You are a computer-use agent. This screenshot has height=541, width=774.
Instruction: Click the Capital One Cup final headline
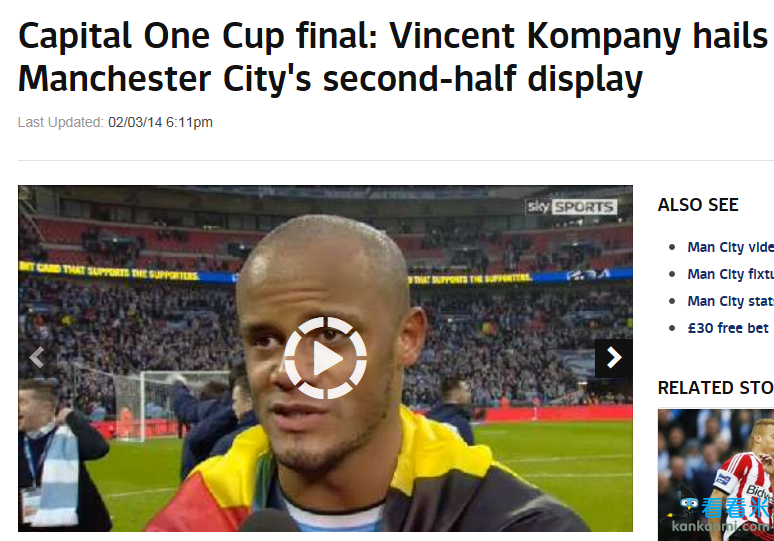[393, 57]
